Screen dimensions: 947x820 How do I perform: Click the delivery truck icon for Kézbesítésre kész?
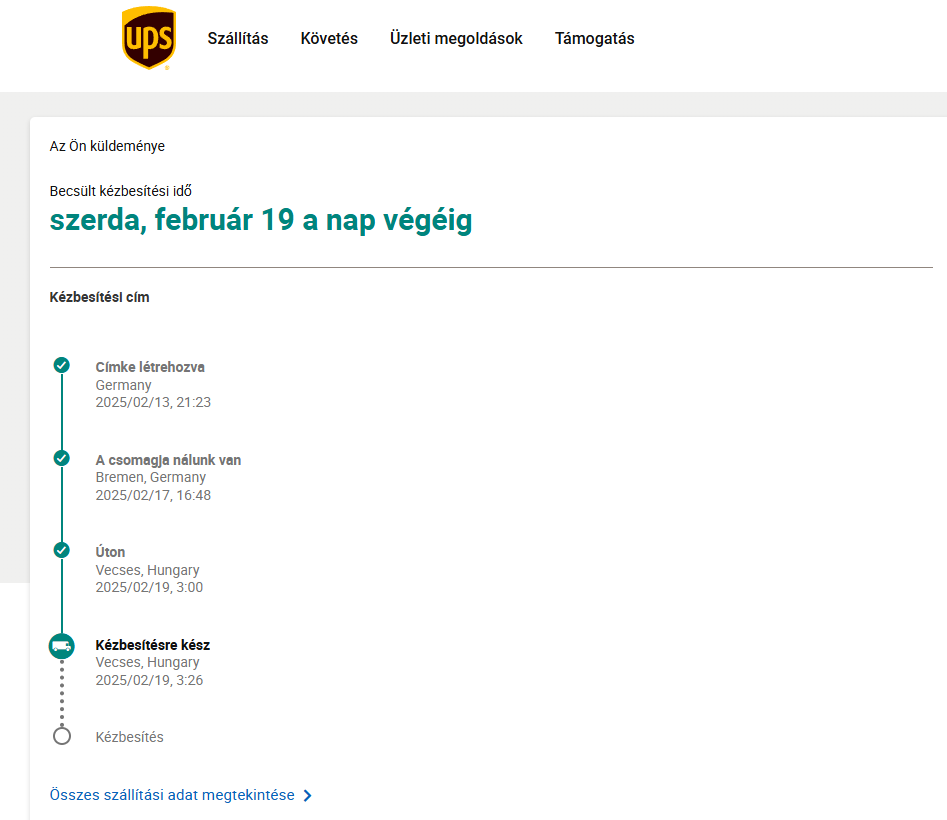62,646
